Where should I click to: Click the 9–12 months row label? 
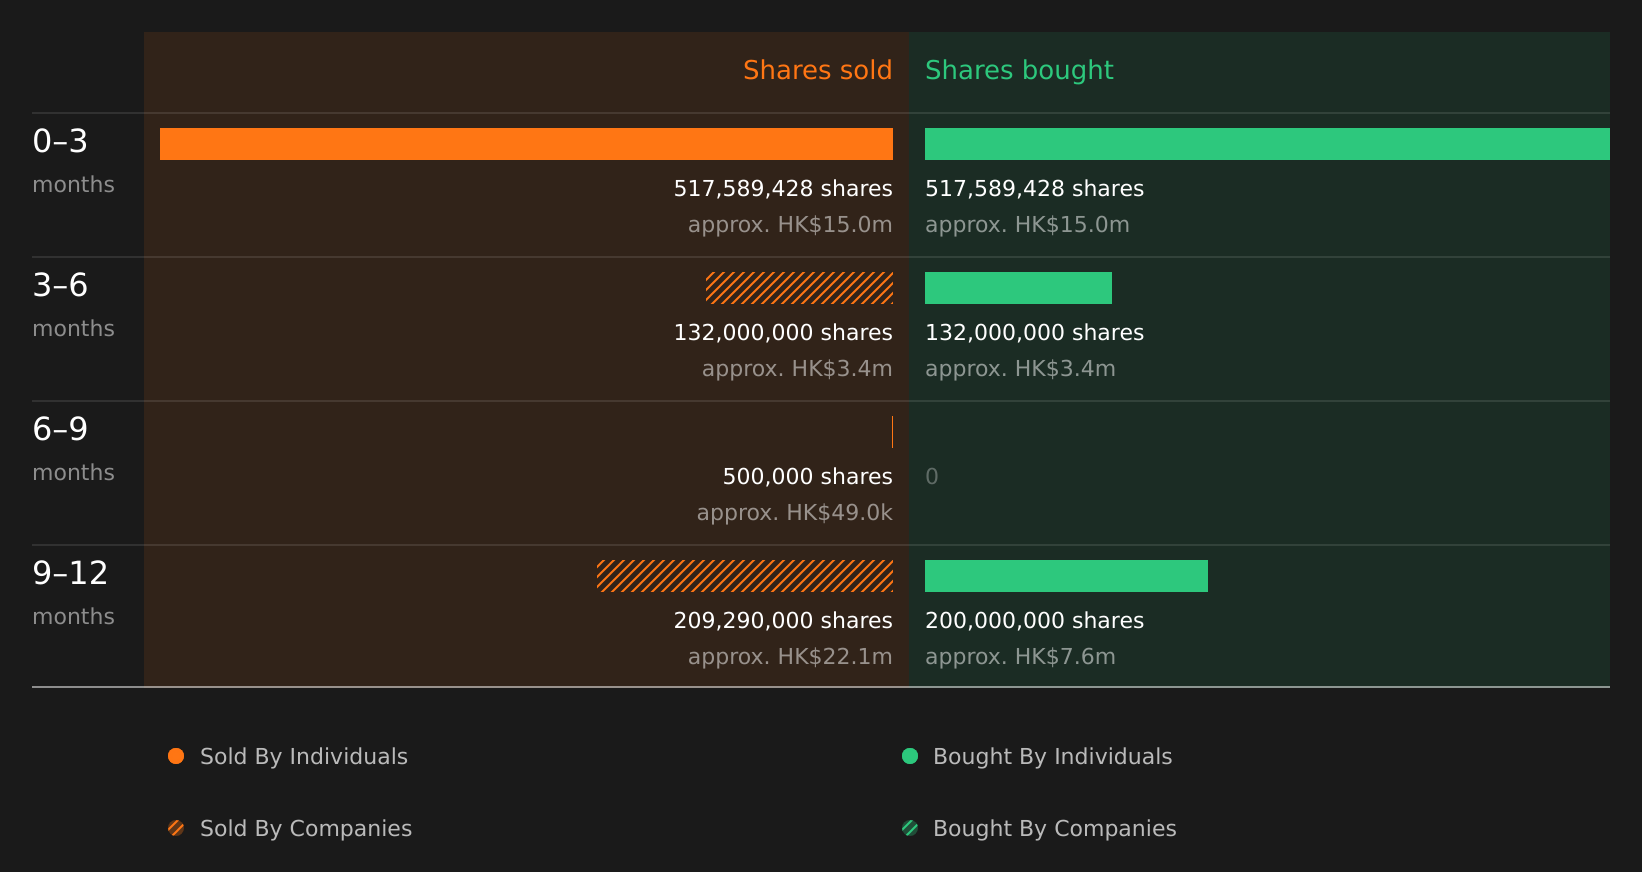[73, 592]
